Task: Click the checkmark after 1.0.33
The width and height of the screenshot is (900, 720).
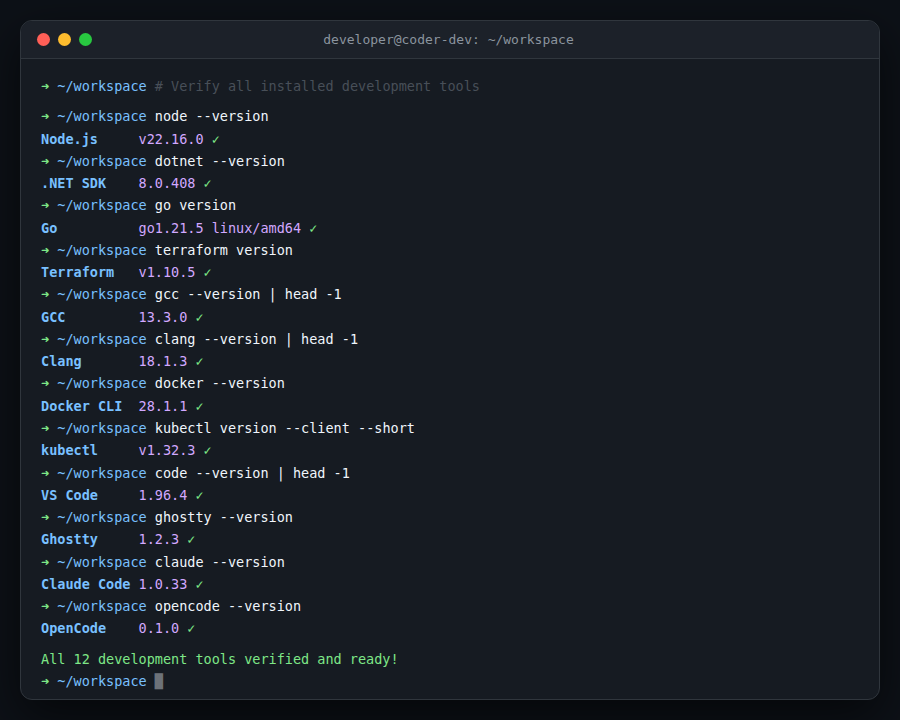Action: point(200,584)
